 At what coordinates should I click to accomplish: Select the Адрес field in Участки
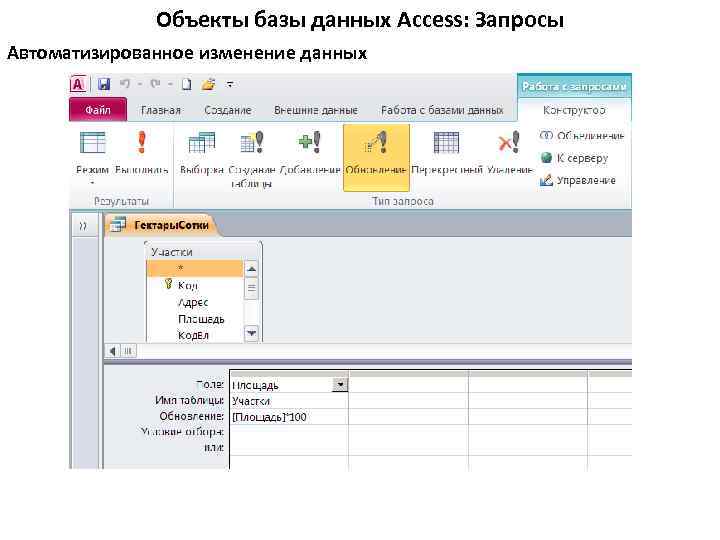[195, 302]
